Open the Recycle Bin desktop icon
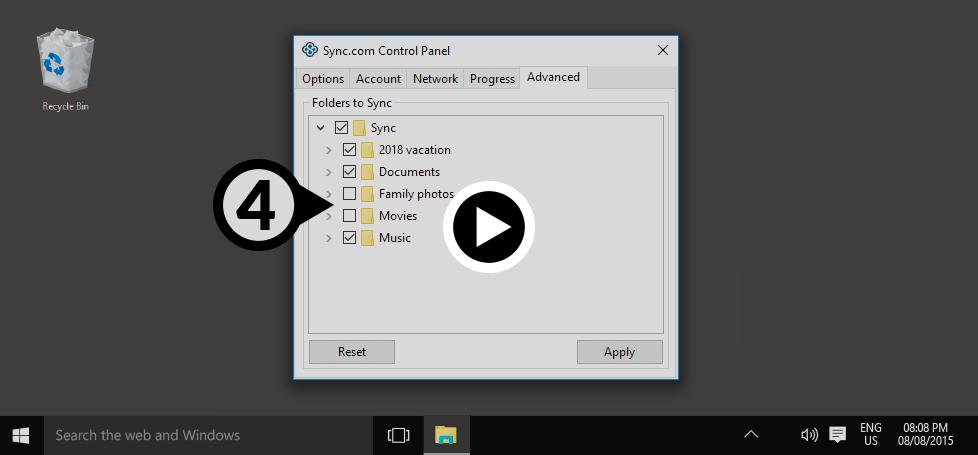The height and width of the screenshot is (455, 978). click(x=65, y=68)
